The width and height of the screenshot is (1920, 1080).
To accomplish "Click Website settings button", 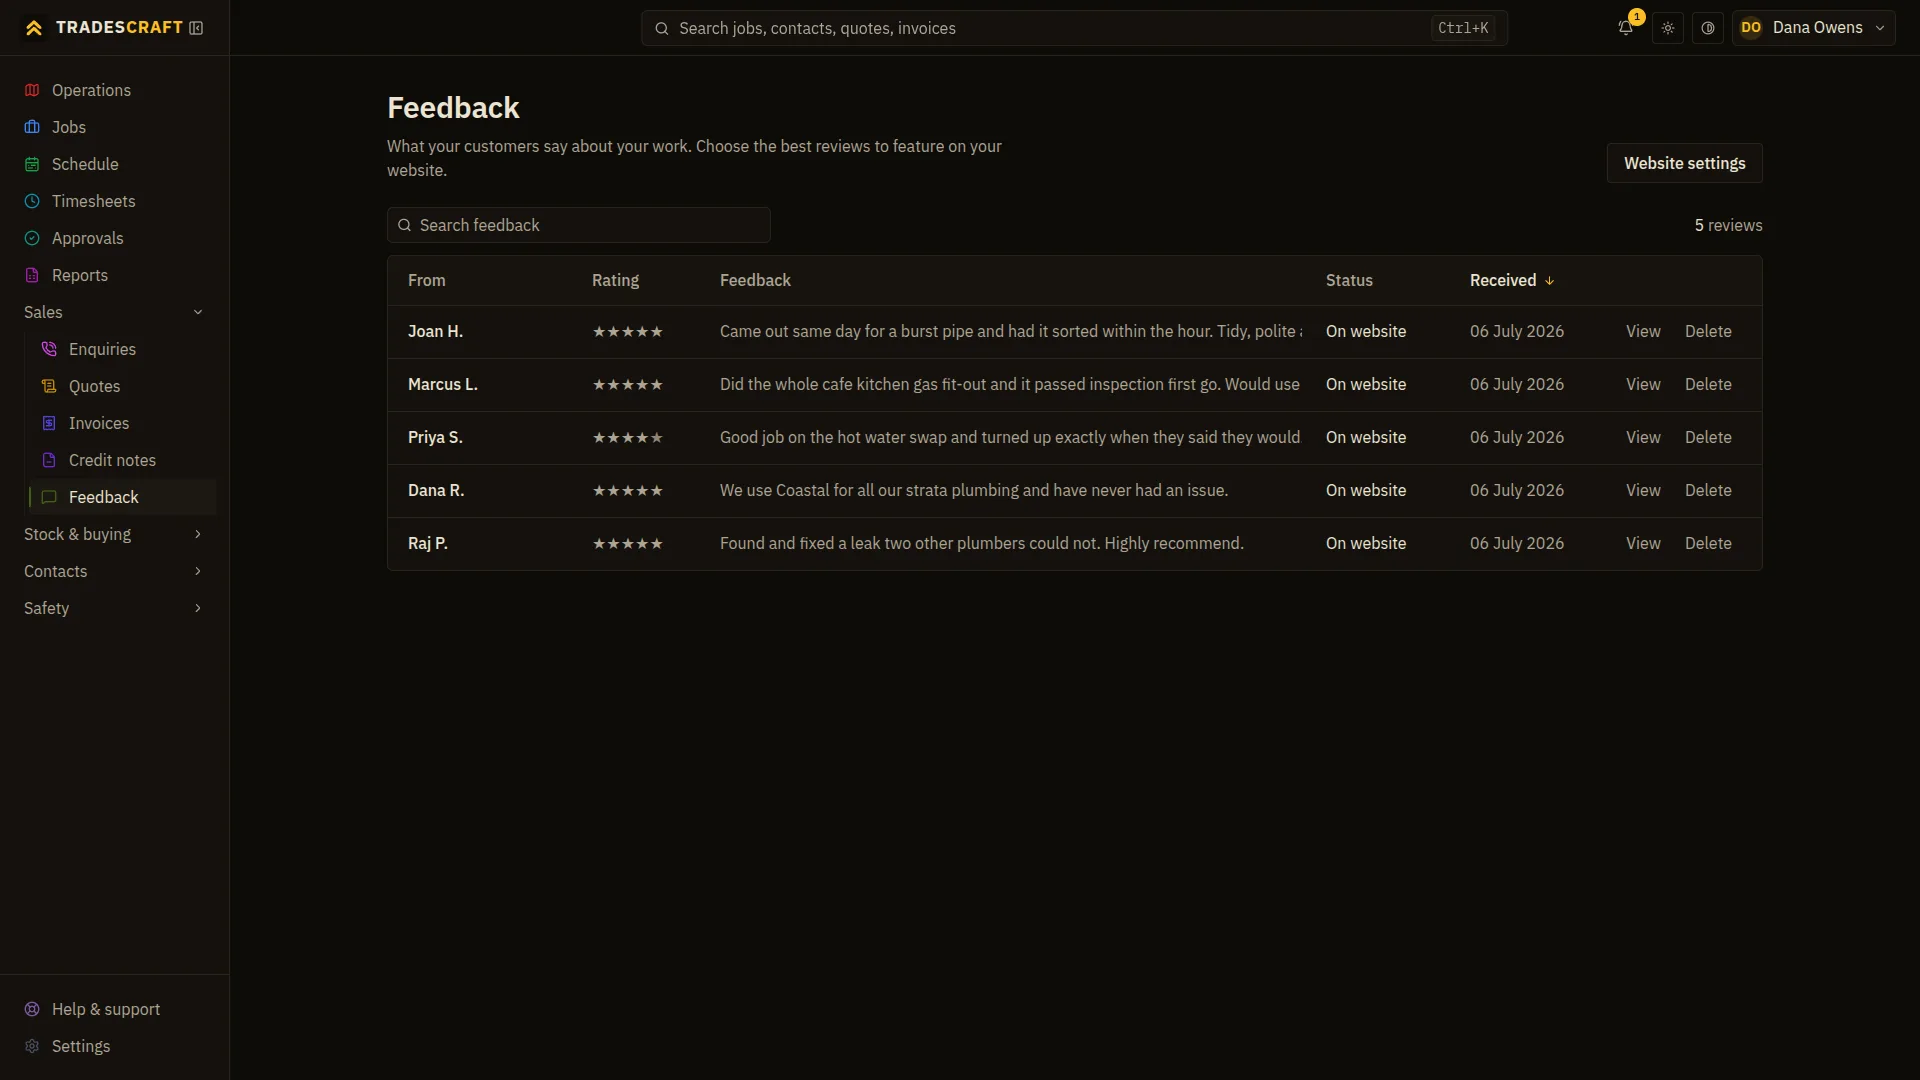I will tap(1684, 163).
